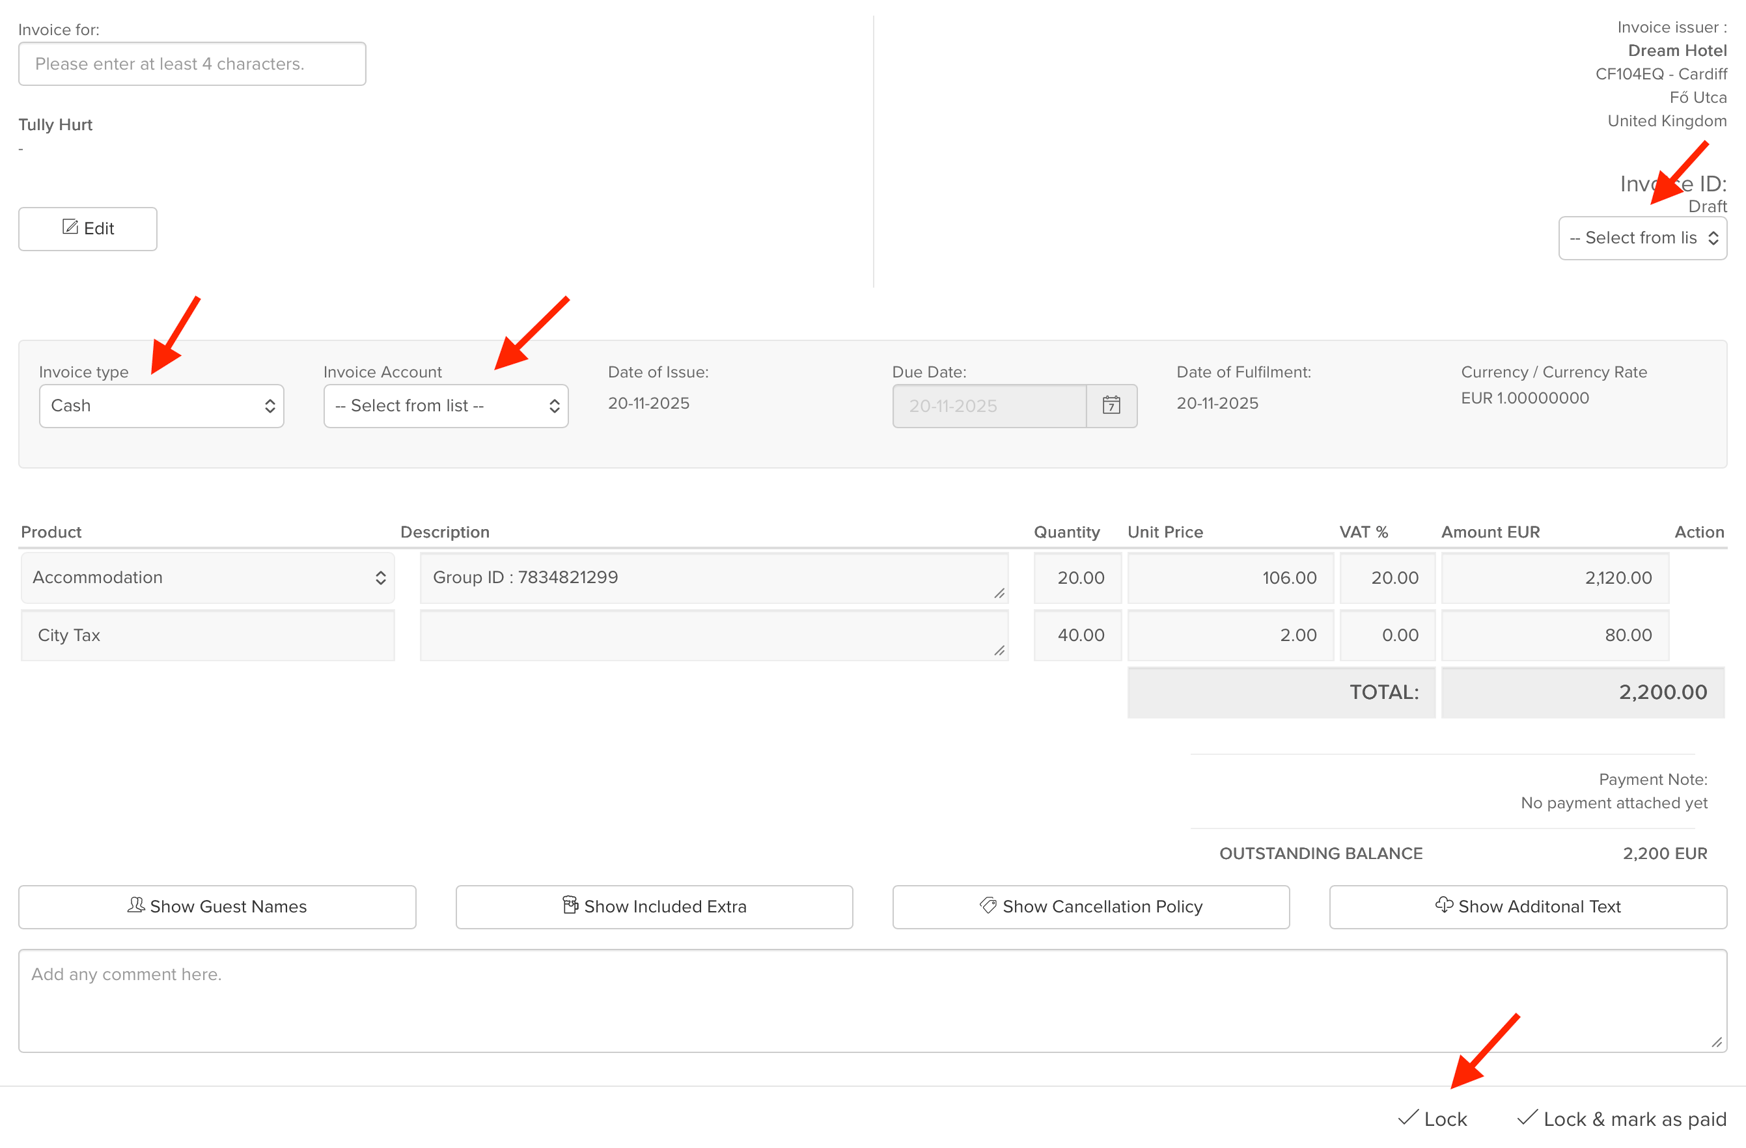
Task: Open the Invoice type dropdown showing Cash
Action: pos(162,406)
